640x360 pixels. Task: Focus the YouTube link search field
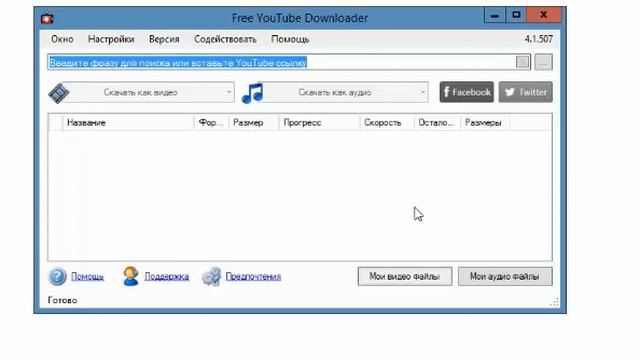pyautogui.click(x=289, y=62)
